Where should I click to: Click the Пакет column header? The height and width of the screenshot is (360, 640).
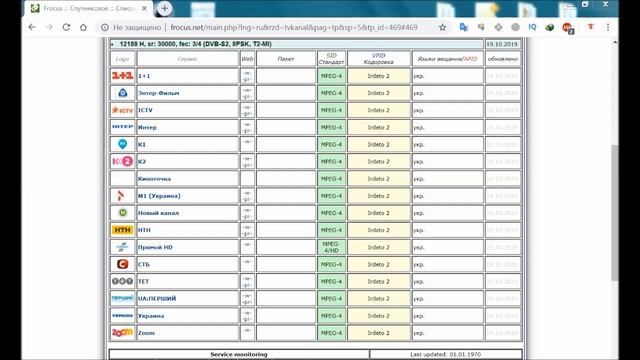[286, 59]
